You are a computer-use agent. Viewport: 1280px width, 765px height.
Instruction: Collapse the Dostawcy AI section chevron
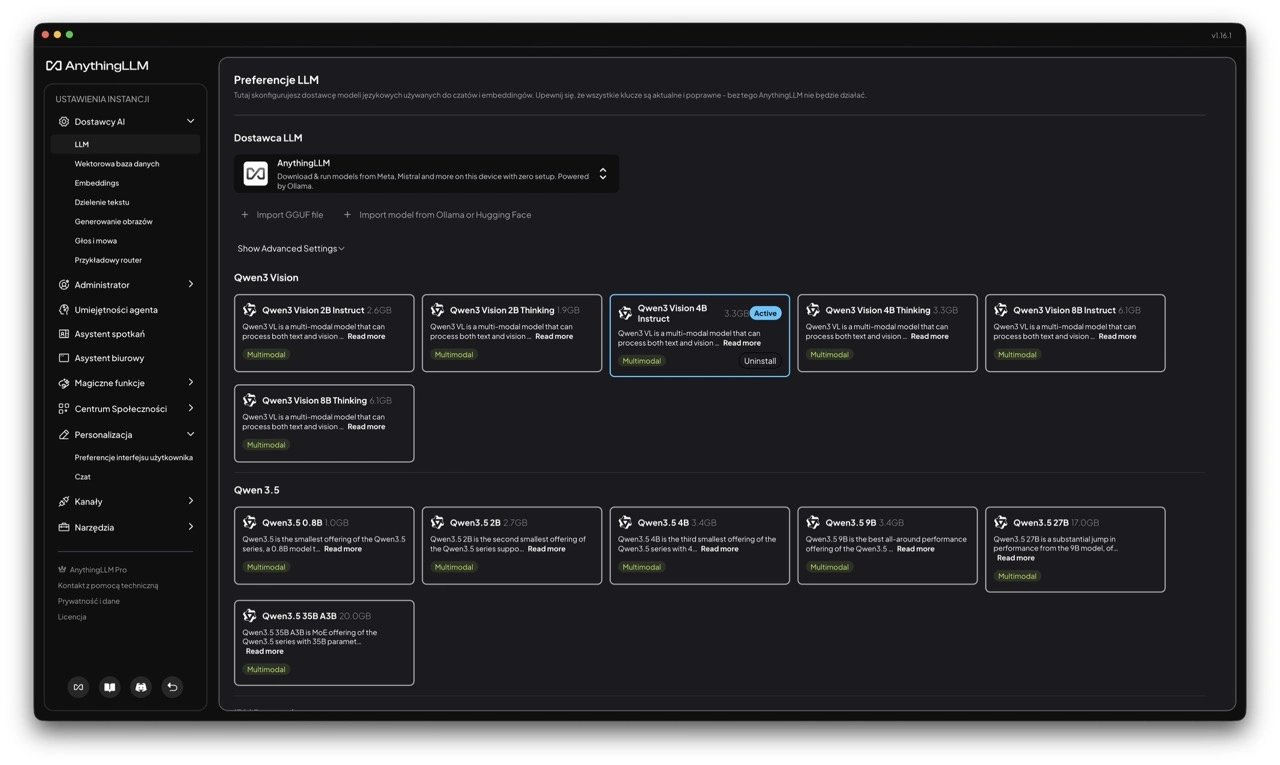click(x=190, y=122)
